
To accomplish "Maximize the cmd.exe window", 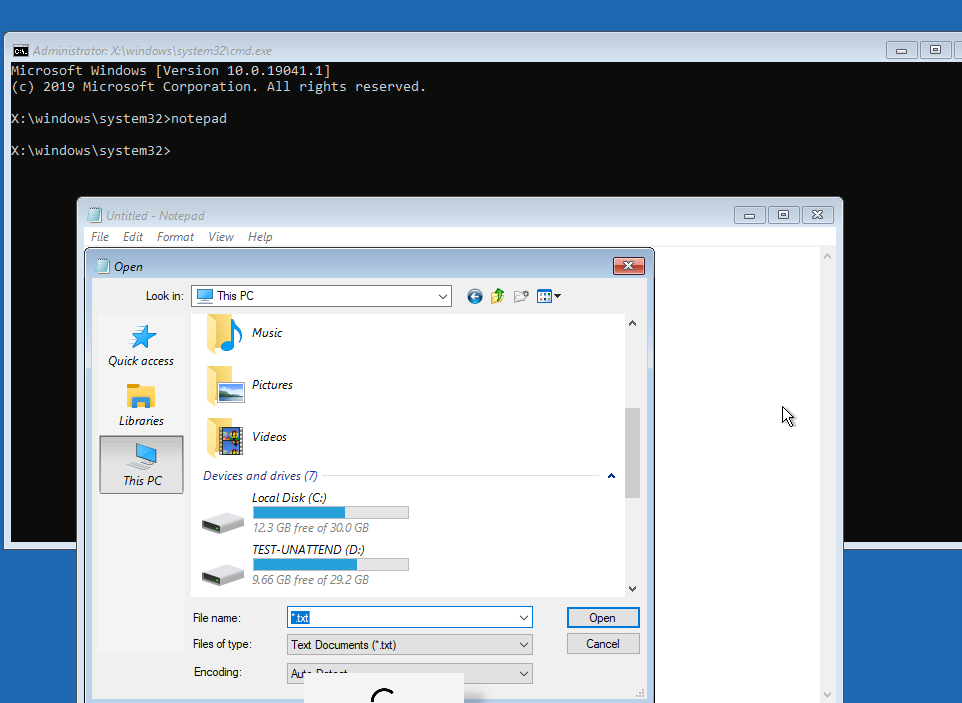I will pos(936,50).
